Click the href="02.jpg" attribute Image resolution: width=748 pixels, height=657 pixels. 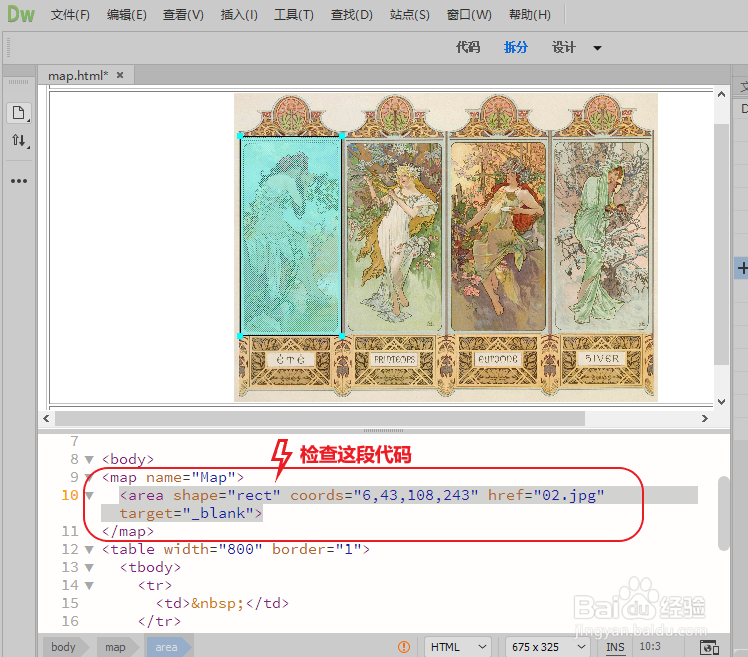(546, 495)
